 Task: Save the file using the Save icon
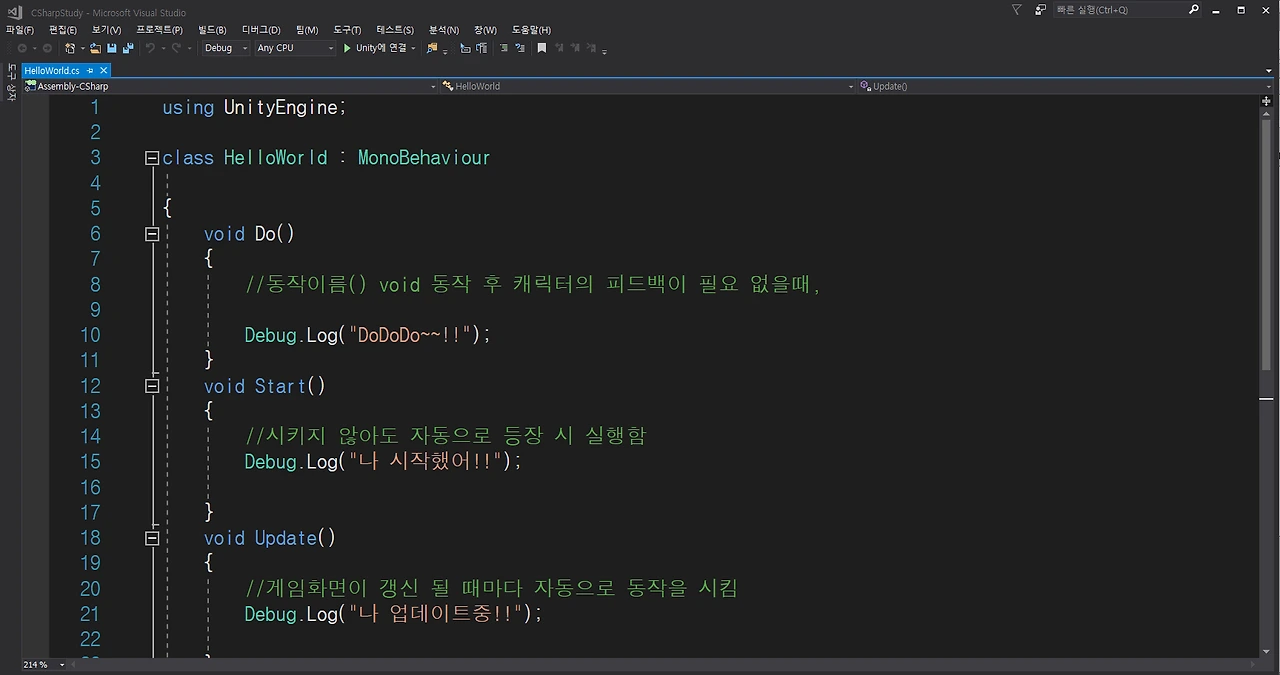point(112,48)
